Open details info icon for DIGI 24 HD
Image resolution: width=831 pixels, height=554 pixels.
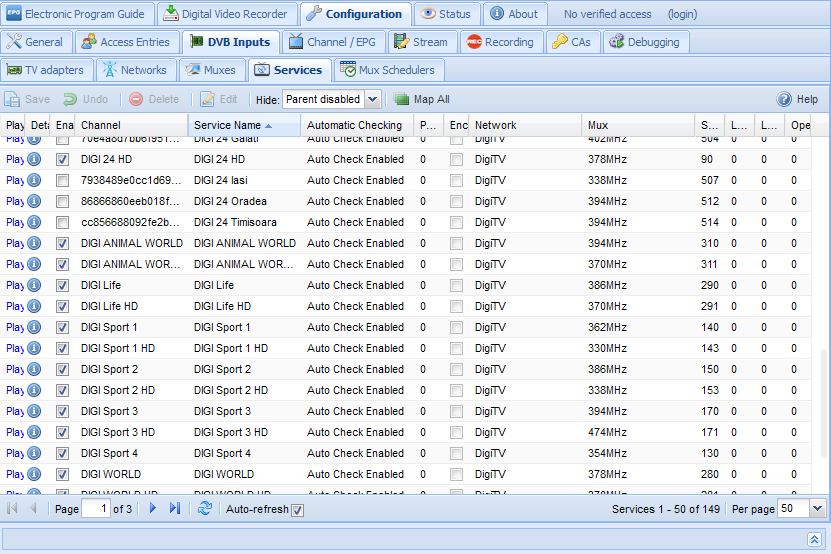pyautogui.click(x=34, y=159)
